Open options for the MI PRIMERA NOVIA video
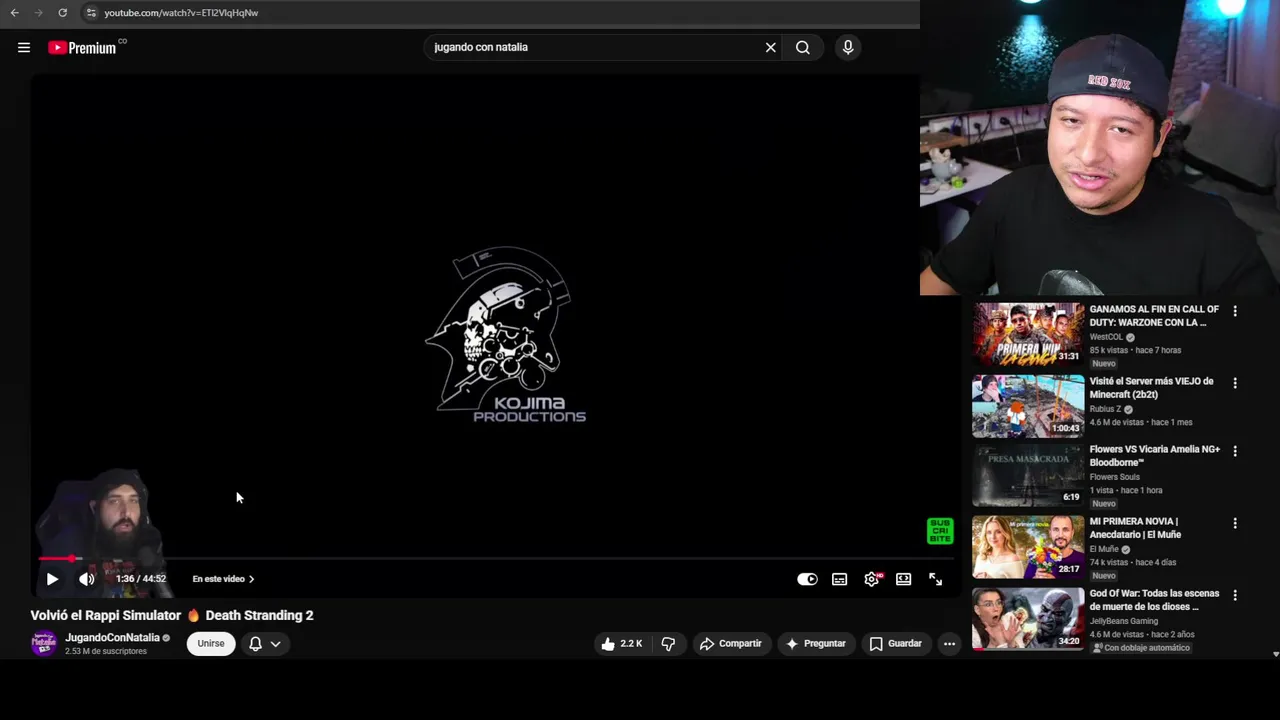This screenshot has height=720, width=1280. point(1235,523)
